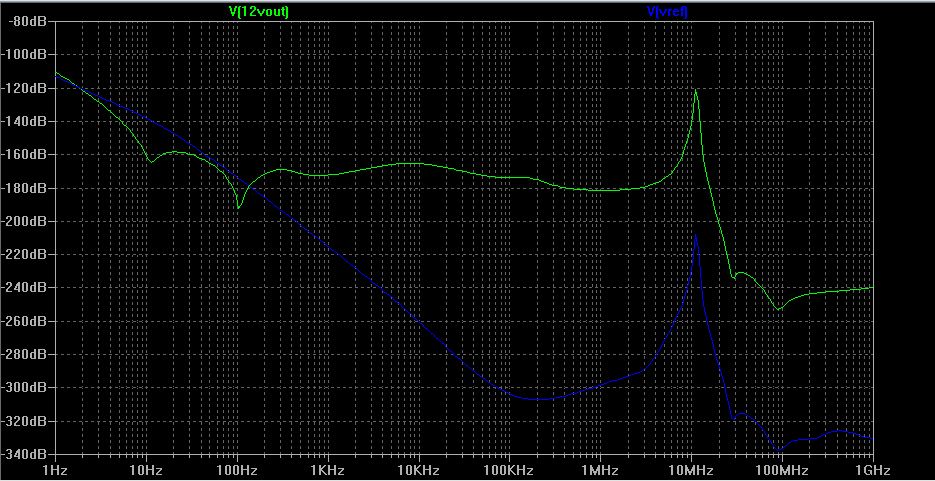
Task: Click the 100Hz frequency label
Action: (x=237, y=471)
